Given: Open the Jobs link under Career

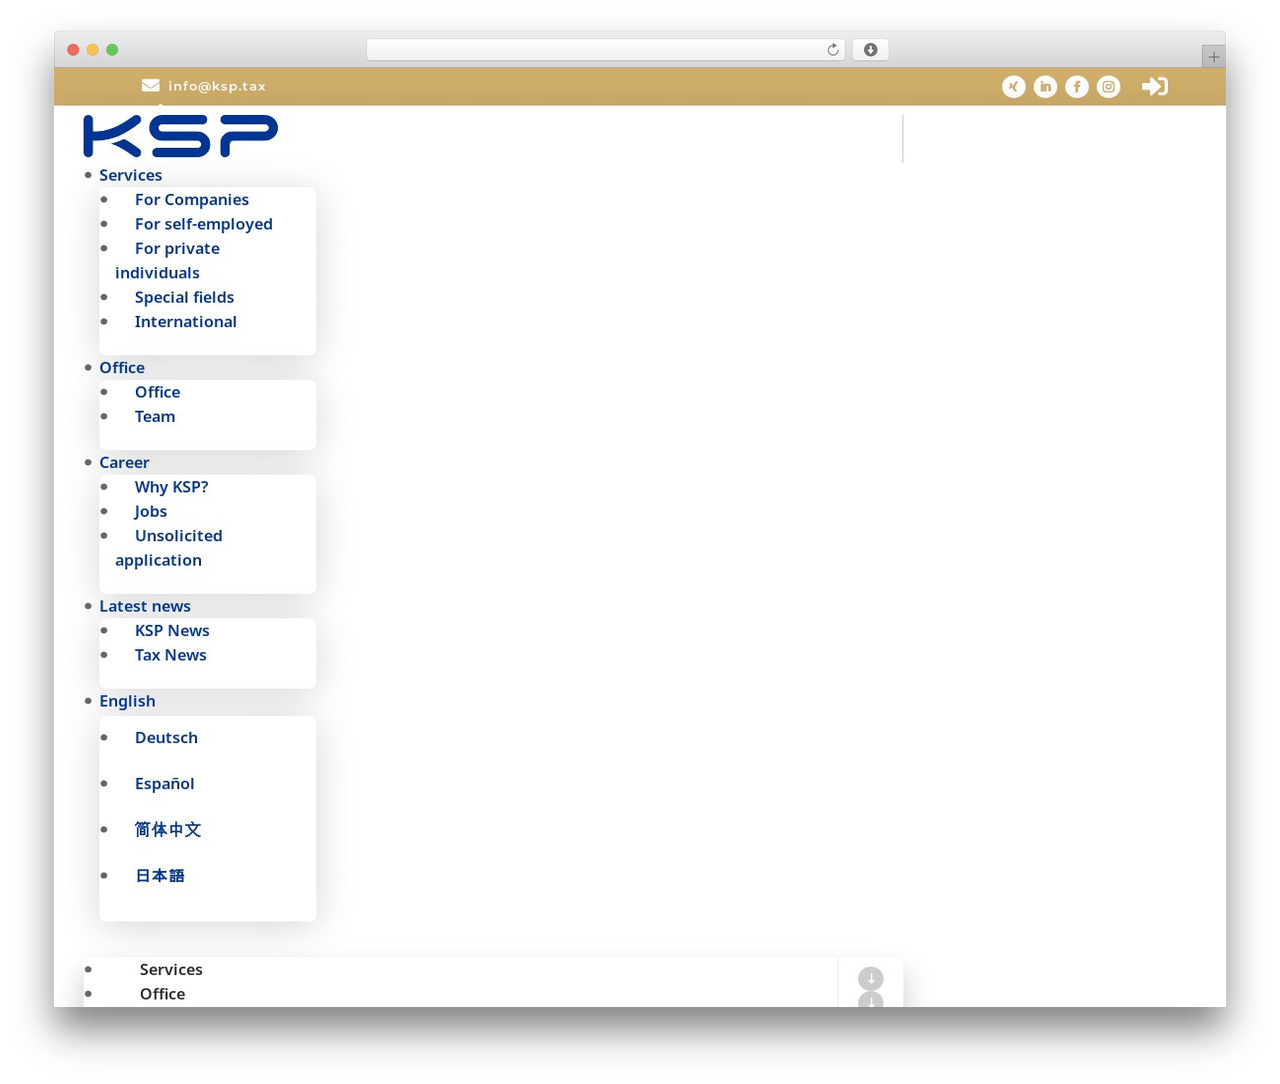Looking at the screenshot, I should [151, 511].
